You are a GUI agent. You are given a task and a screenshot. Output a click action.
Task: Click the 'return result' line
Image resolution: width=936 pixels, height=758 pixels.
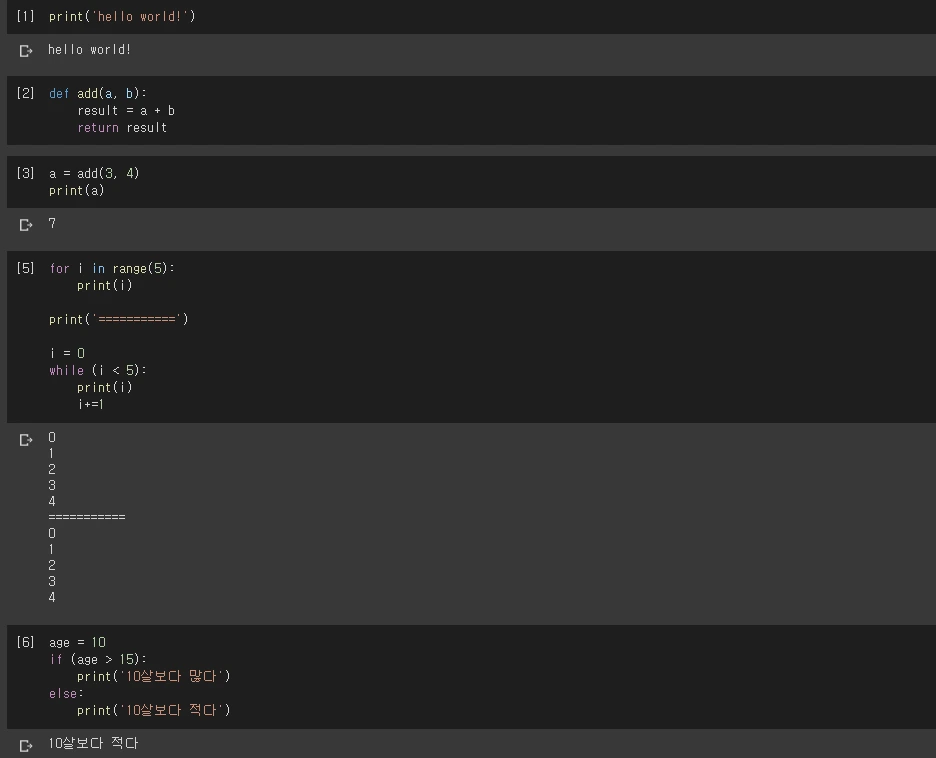pos(122,128)
